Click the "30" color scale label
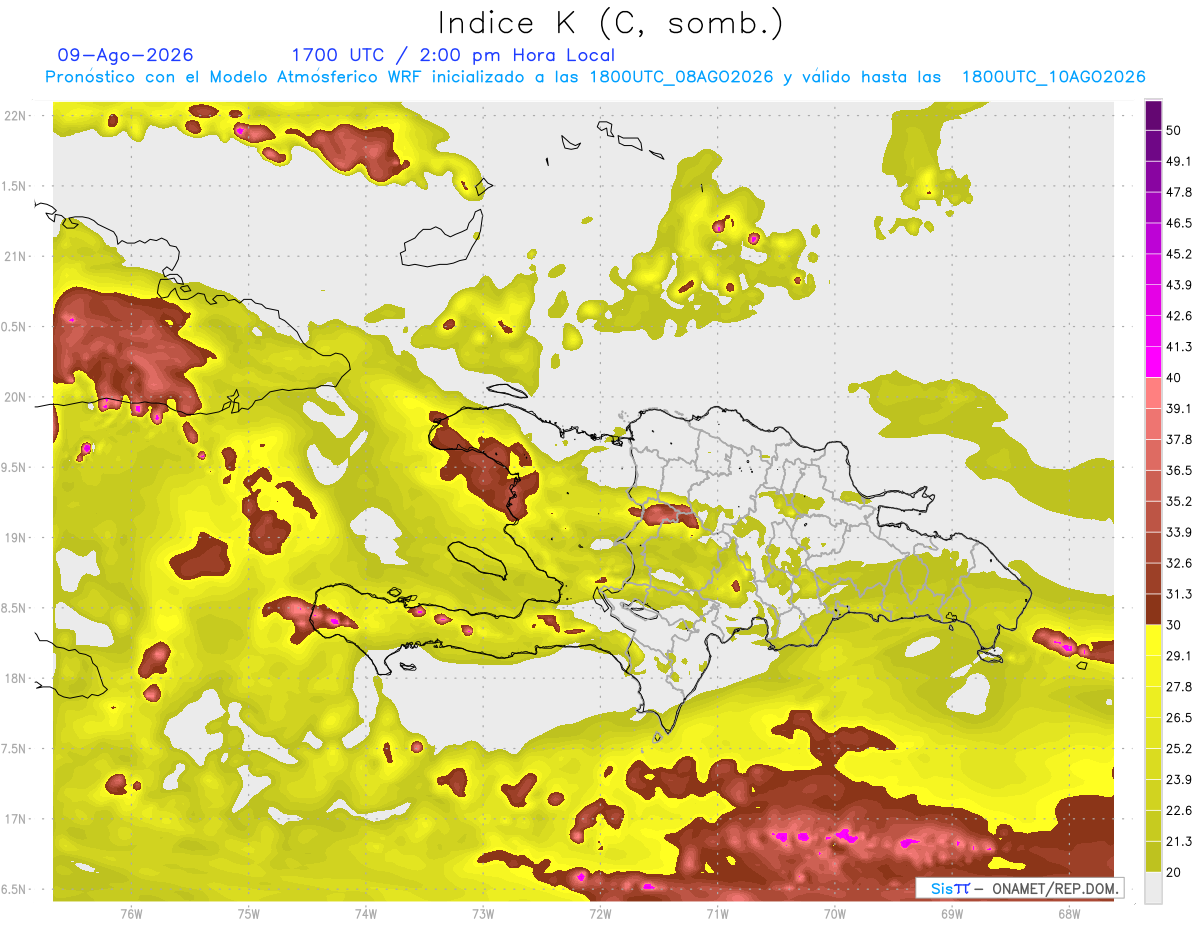Screen dimensions: 1200x927 (1174, 625)
